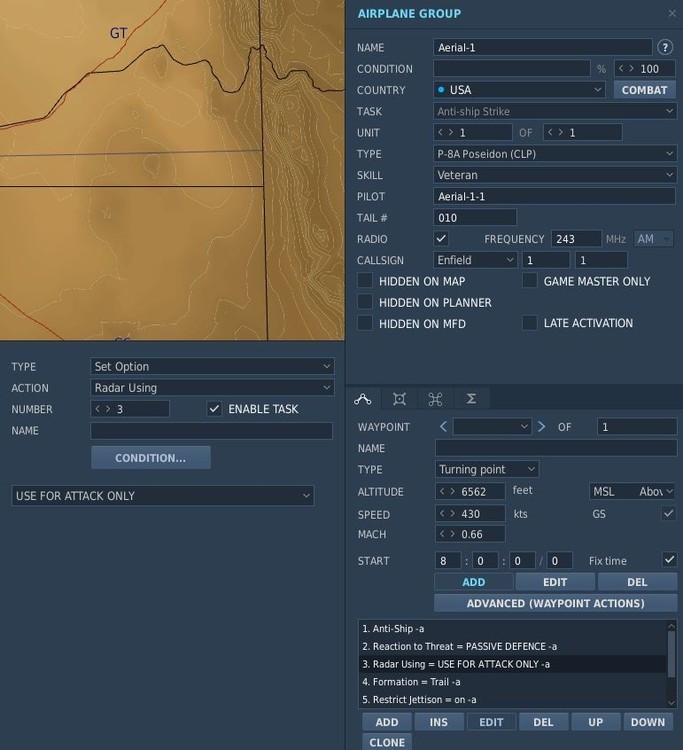683x750 pixels.
Task: Click the Frequency field 243
Action: pos(576,239)
